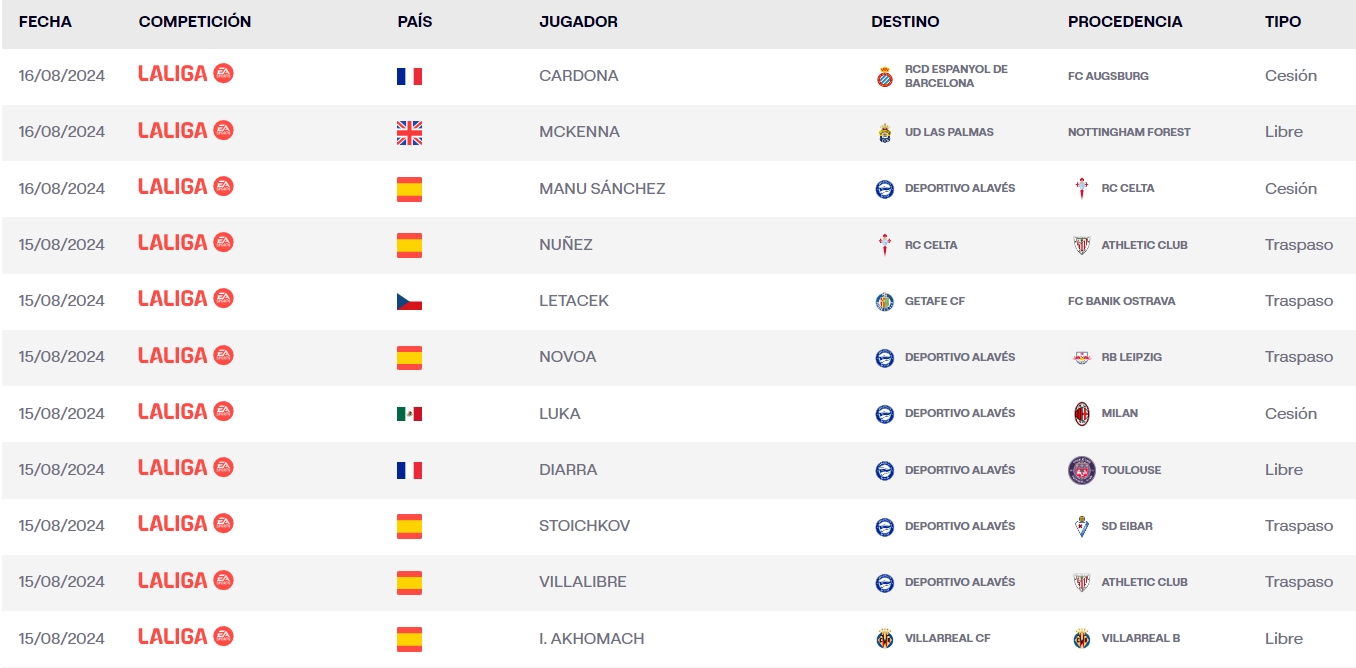Image resolution: width=1356 pixels, height=668 pixels.
Task: Click the Villarreal B crest
Action: click(1081, 638)
